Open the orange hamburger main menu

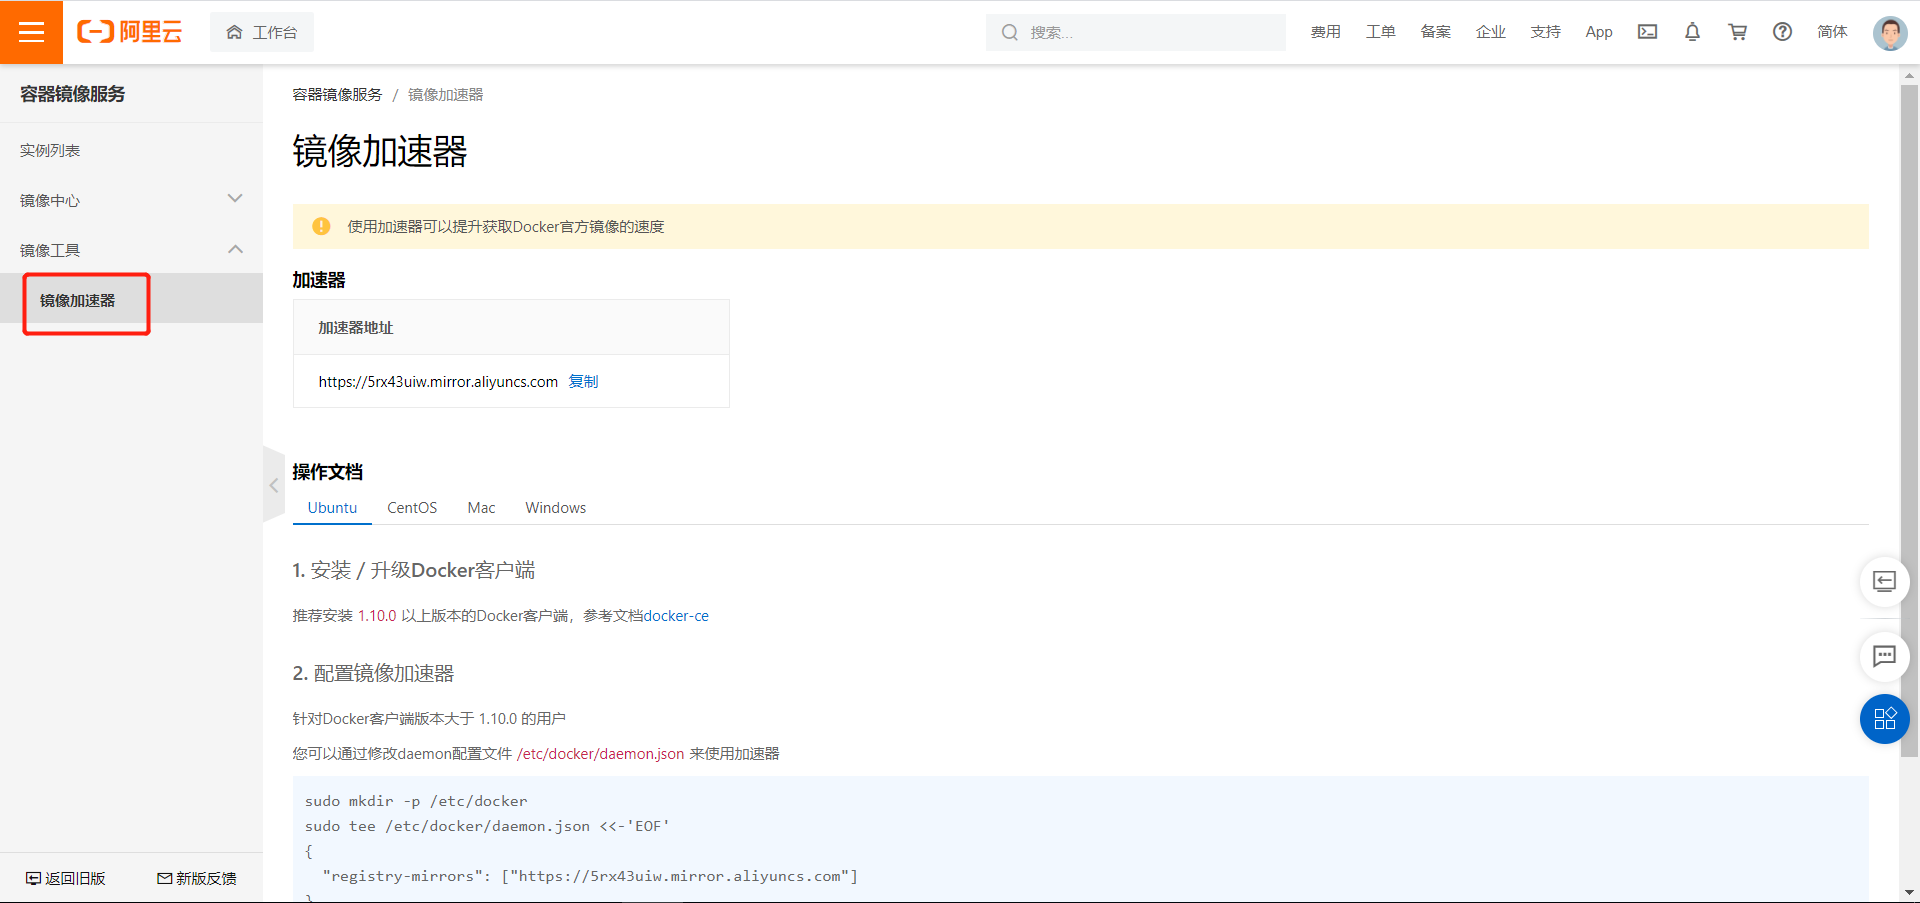pyautogui.click(x=31, y=32)
